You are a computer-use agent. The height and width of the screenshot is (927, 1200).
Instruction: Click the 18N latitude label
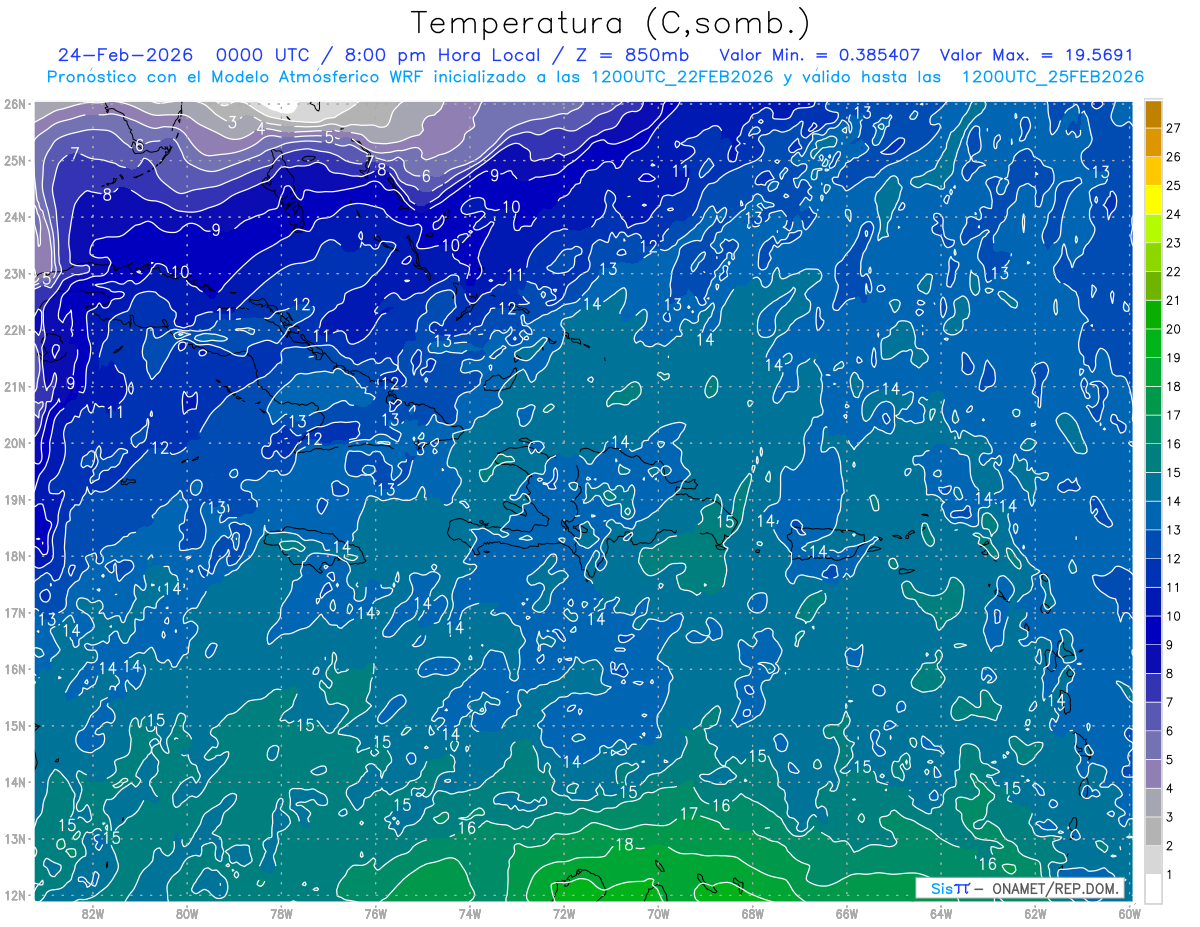tap(15, 556)
